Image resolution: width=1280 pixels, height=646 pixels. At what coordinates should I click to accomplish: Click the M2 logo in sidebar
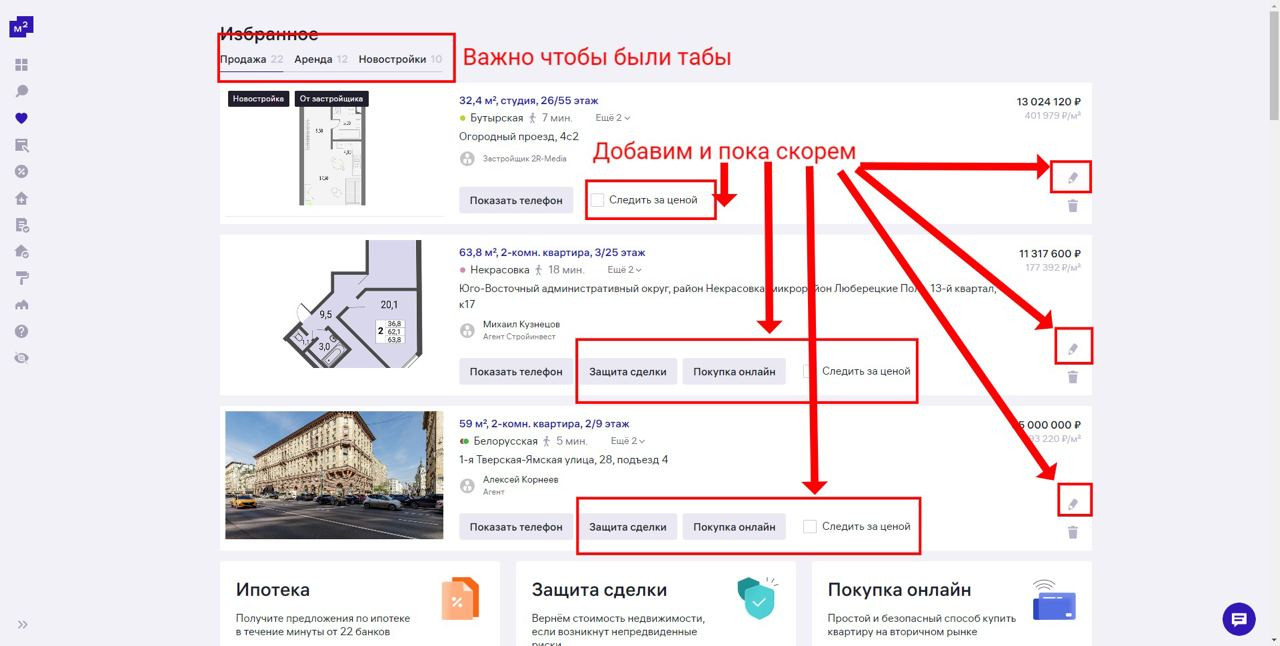(x=21, y=27)
